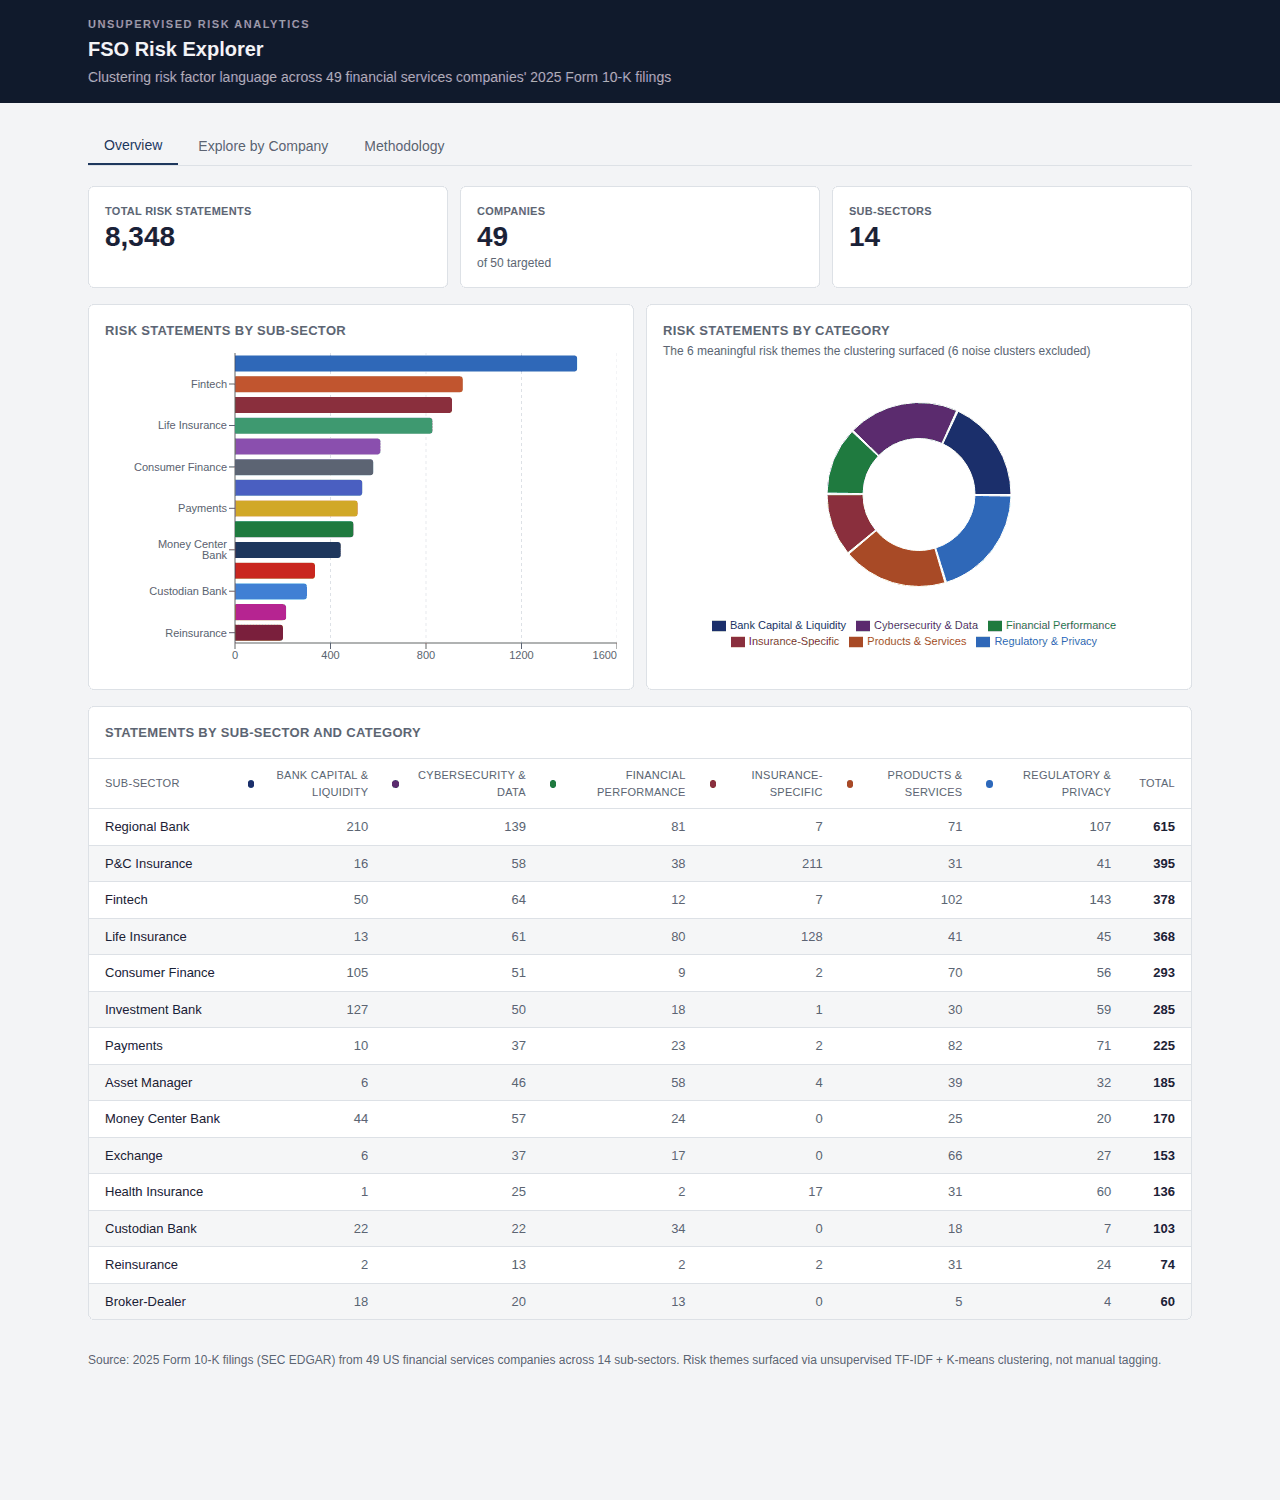Screen dimensions: 1280x1500
Task: Select the Health Insurance row label
Action: point(154,1192)
